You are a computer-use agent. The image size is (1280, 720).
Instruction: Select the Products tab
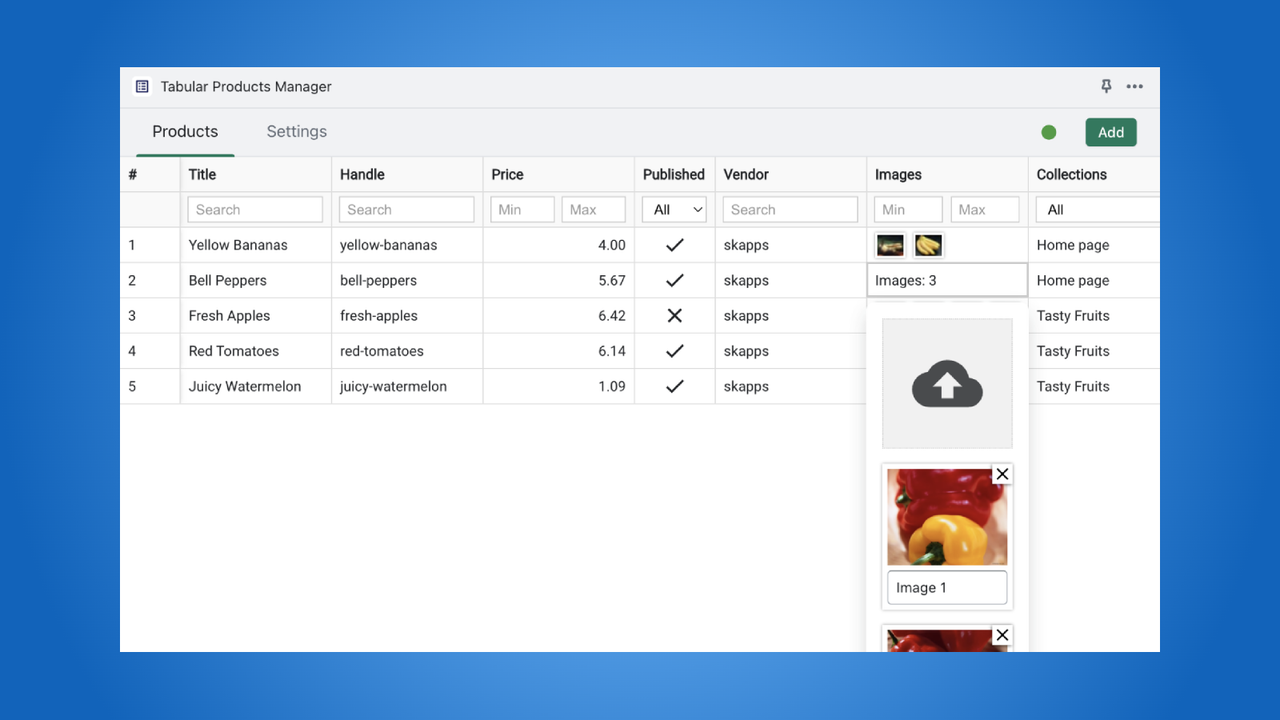pyautogui.click(x=184, y=131)
